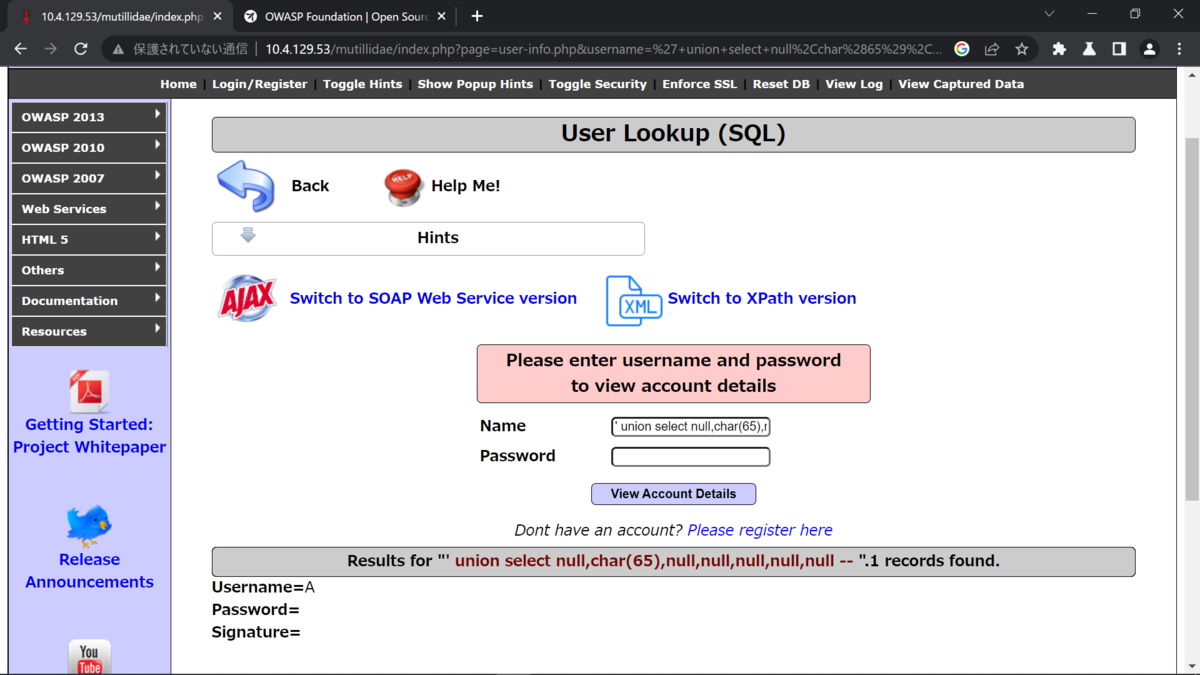Expand the Documentation menu

pos(89,301)
